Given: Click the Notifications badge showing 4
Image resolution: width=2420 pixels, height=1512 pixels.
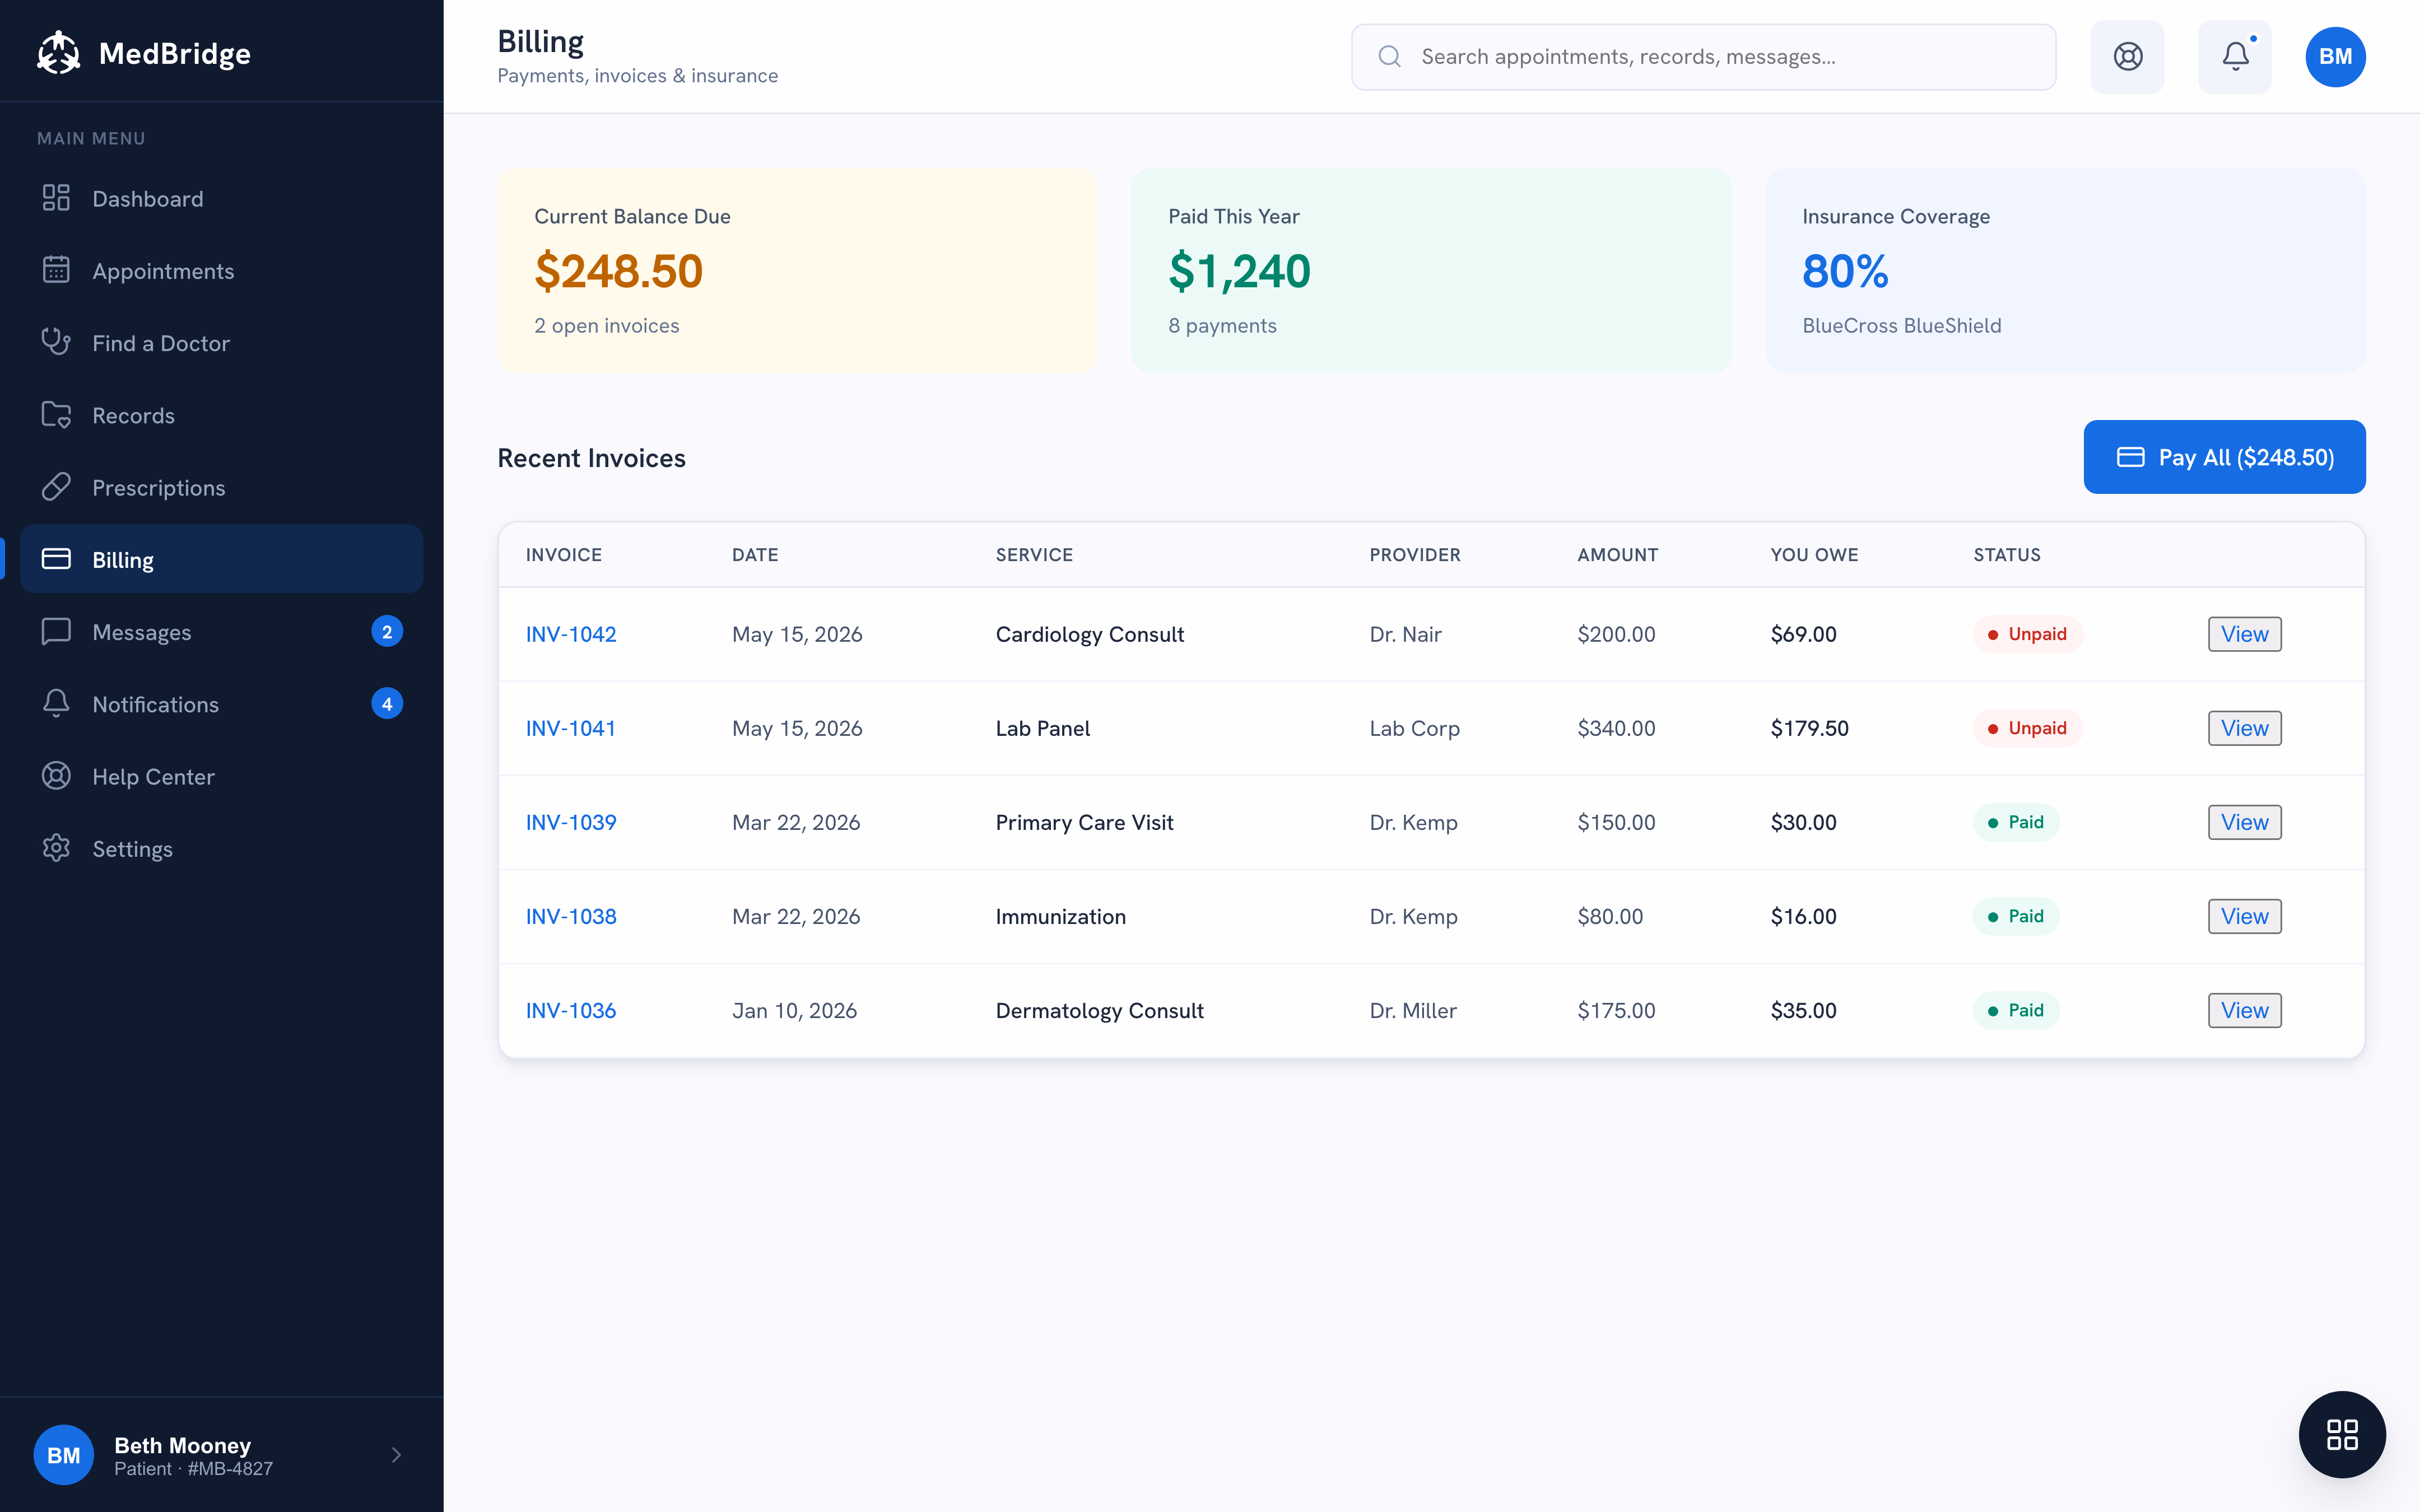Looking at the screenshot, I should (387, 703).
